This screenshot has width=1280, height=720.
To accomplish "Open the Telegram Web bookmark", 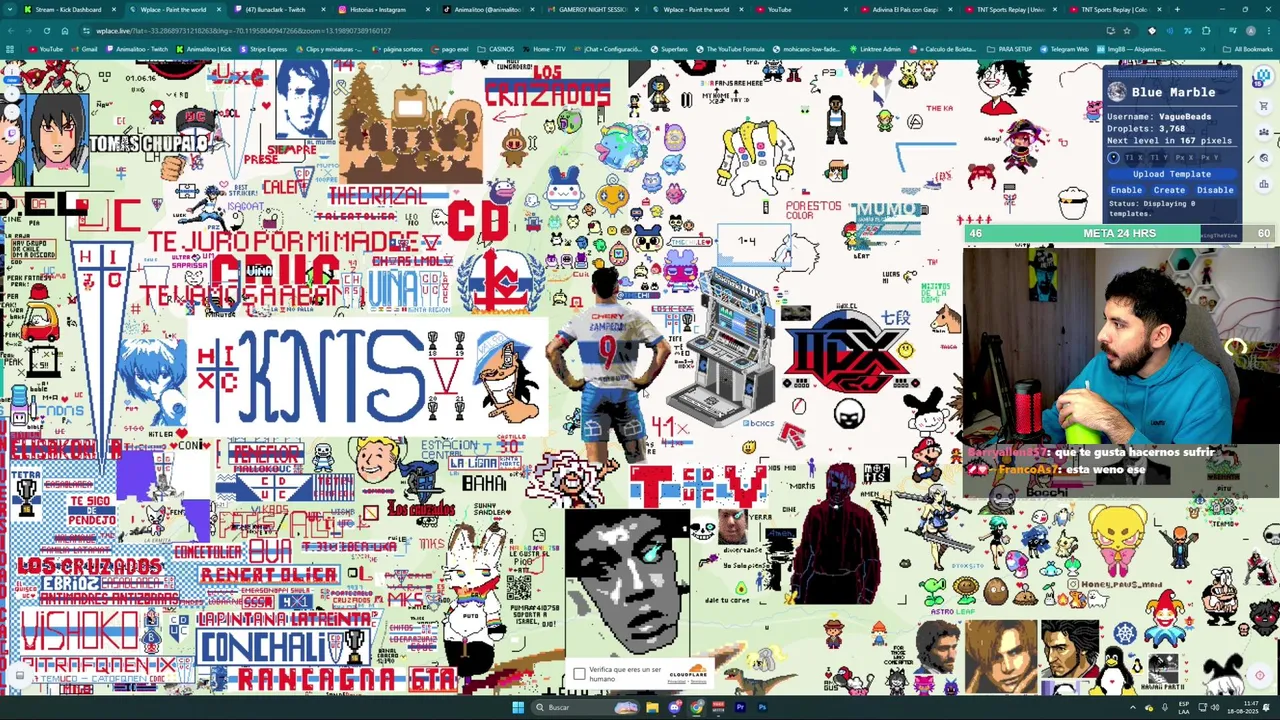I will point(1064,49).
